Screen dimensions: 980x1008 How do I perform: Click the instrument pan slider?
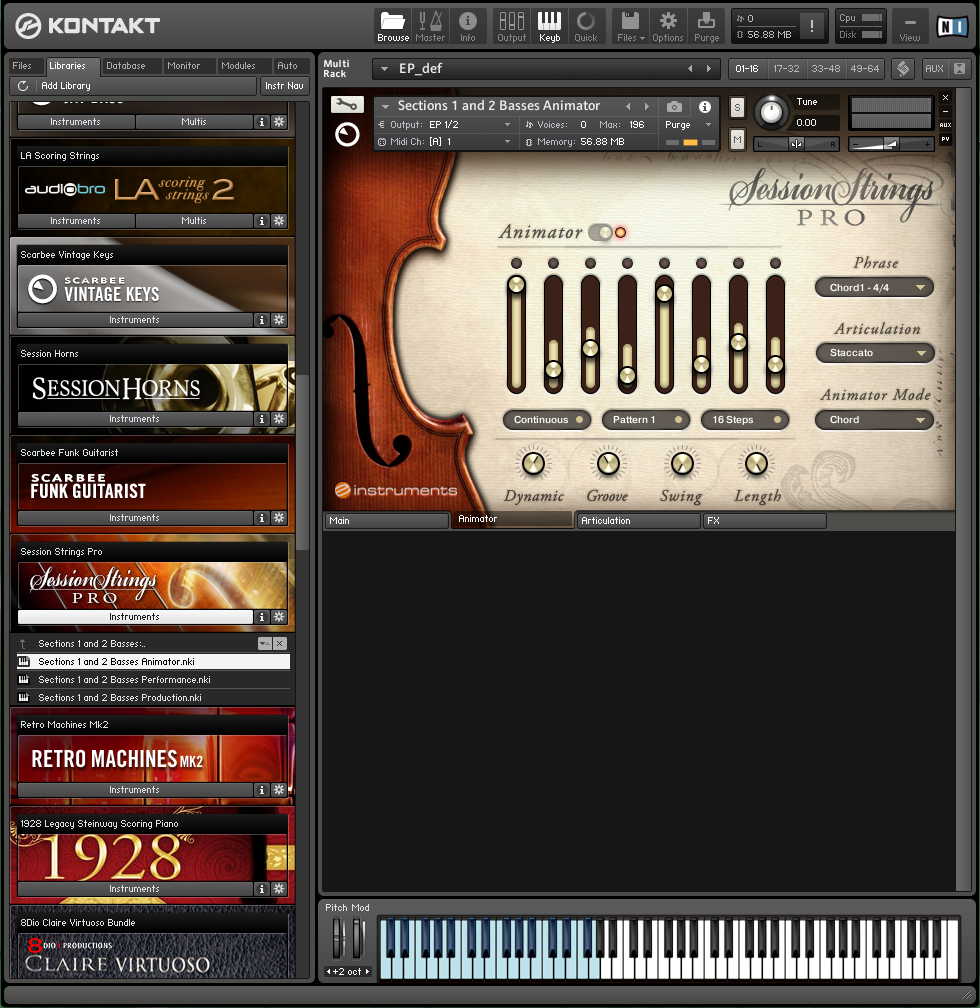pos(796,144)
